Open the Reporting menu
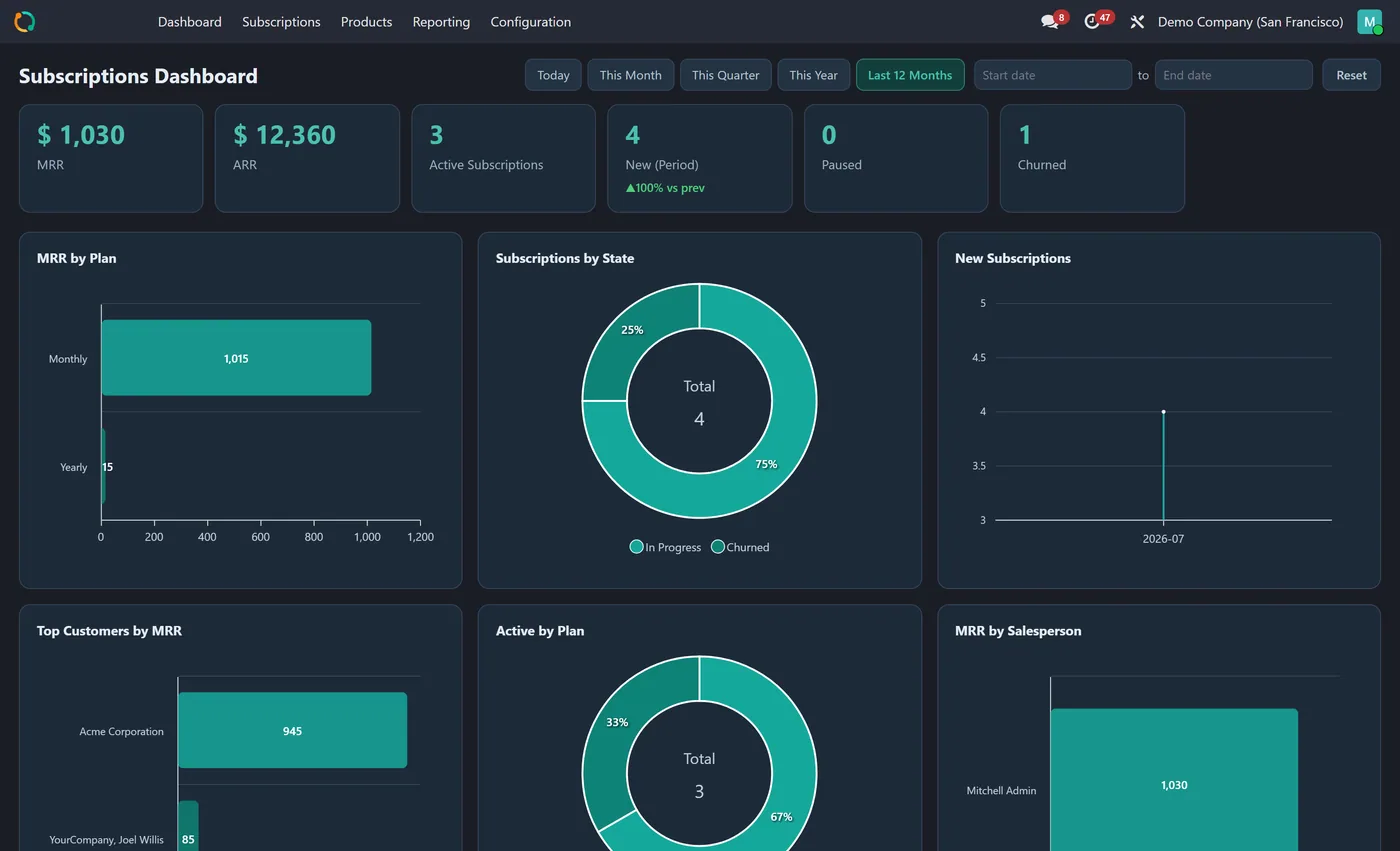Image resolution: width=1400 pixels, height=851 pixels. [x=441, y=22]
